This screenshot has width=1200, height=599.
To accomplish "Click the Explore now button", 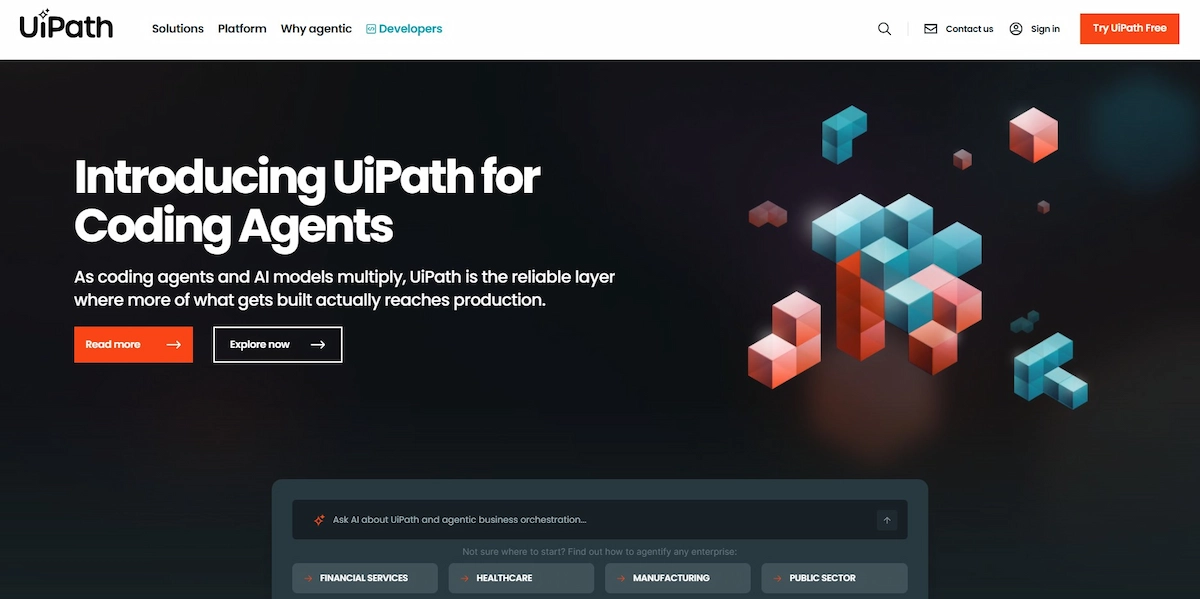I will click(x=278, y=344).
